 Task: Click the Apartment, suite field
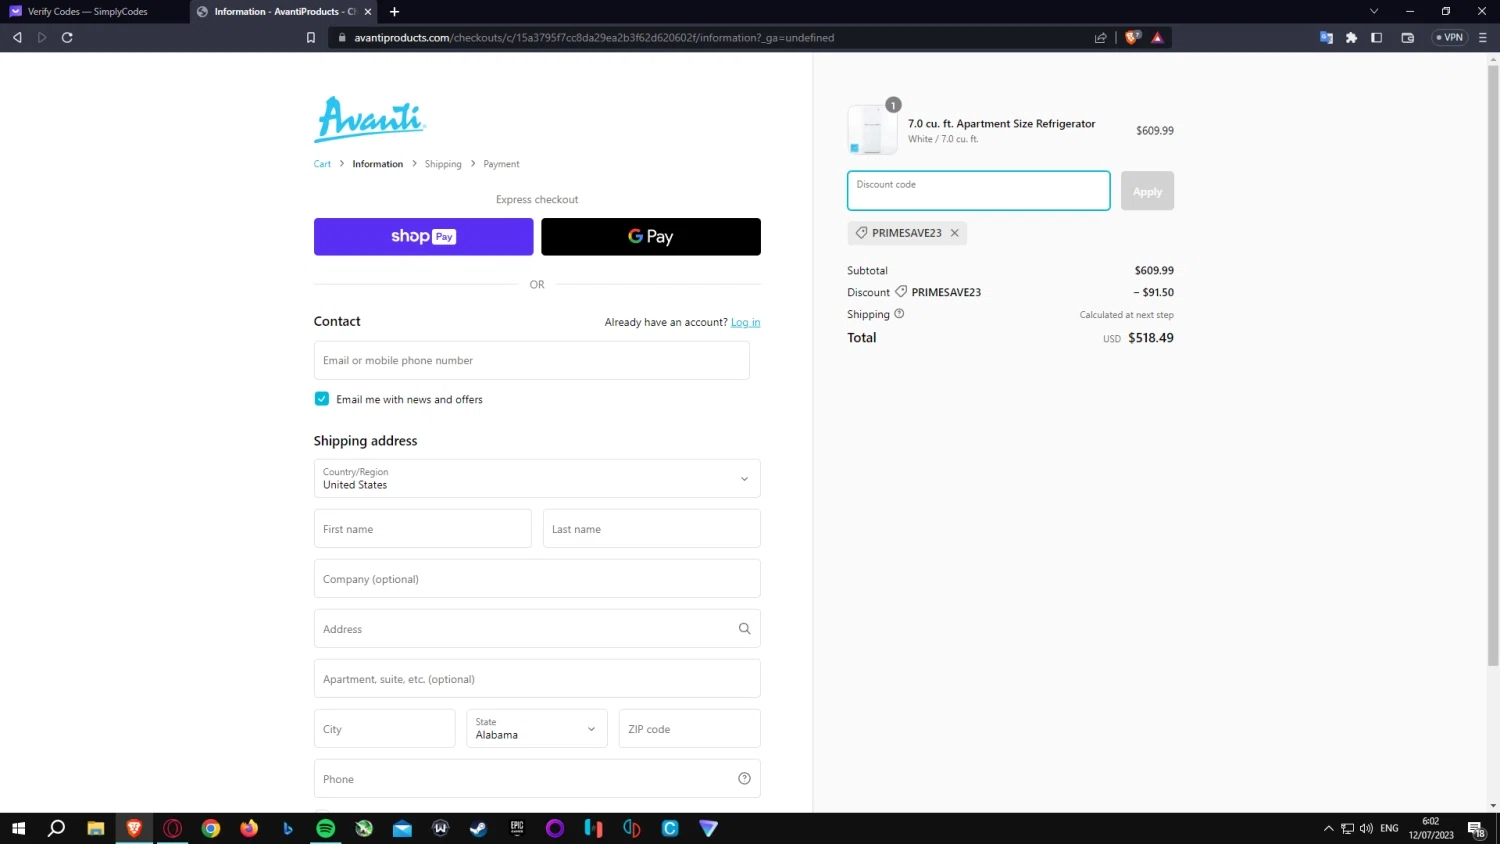(x=537, y=679)
